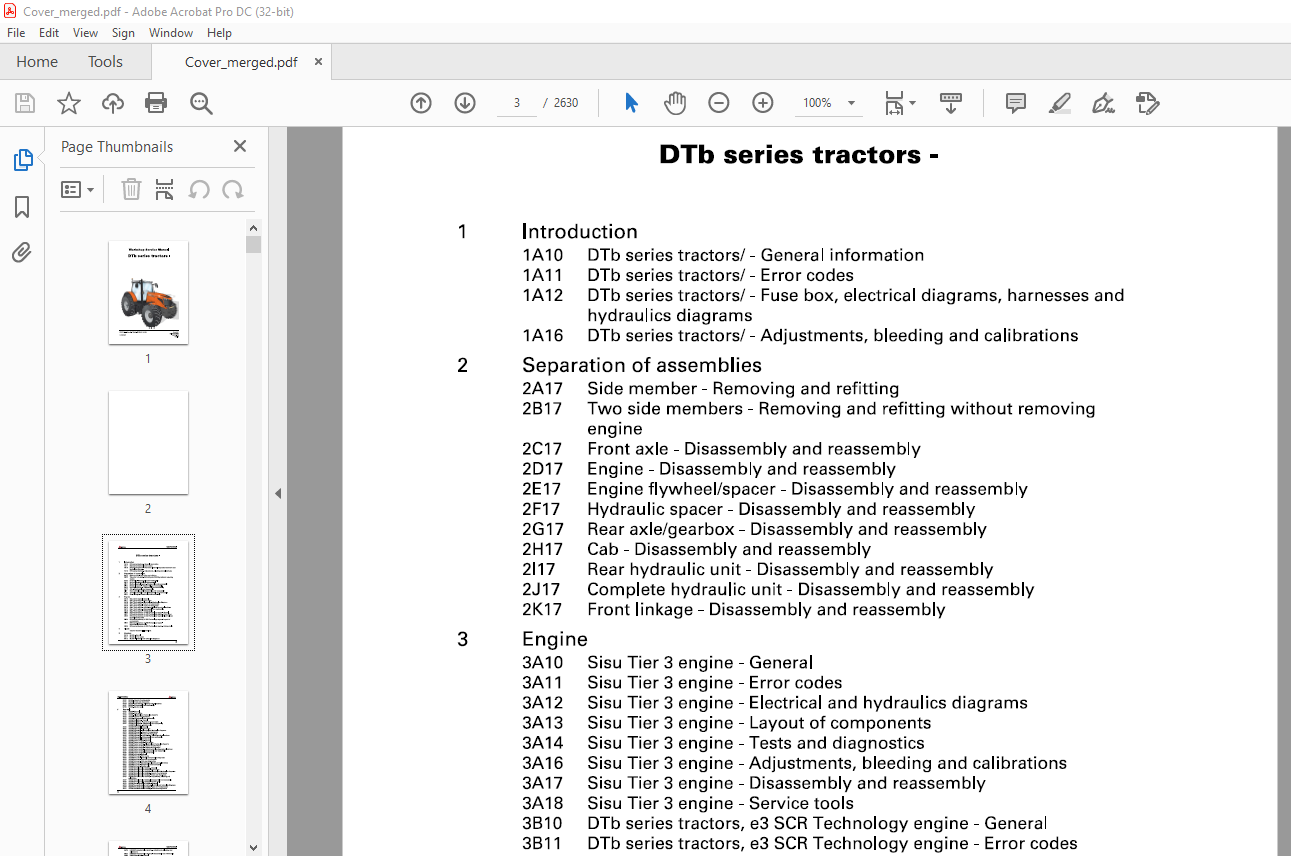Image resolution: width=1291 pixels, height=856 pixels.
Task: Select the page 4 thumbnail
Action: click(148, 742)
